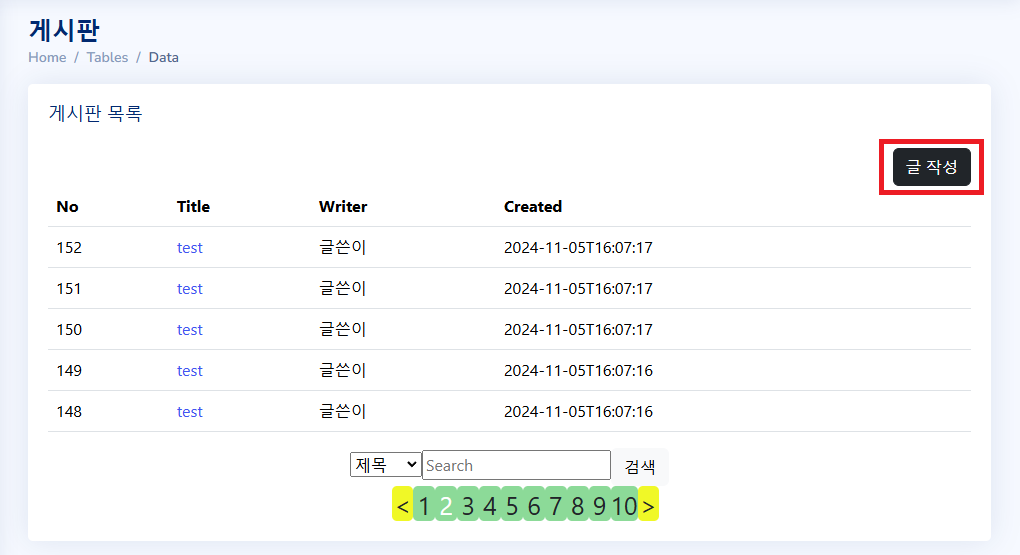Click the No column header

click(68, 207)
